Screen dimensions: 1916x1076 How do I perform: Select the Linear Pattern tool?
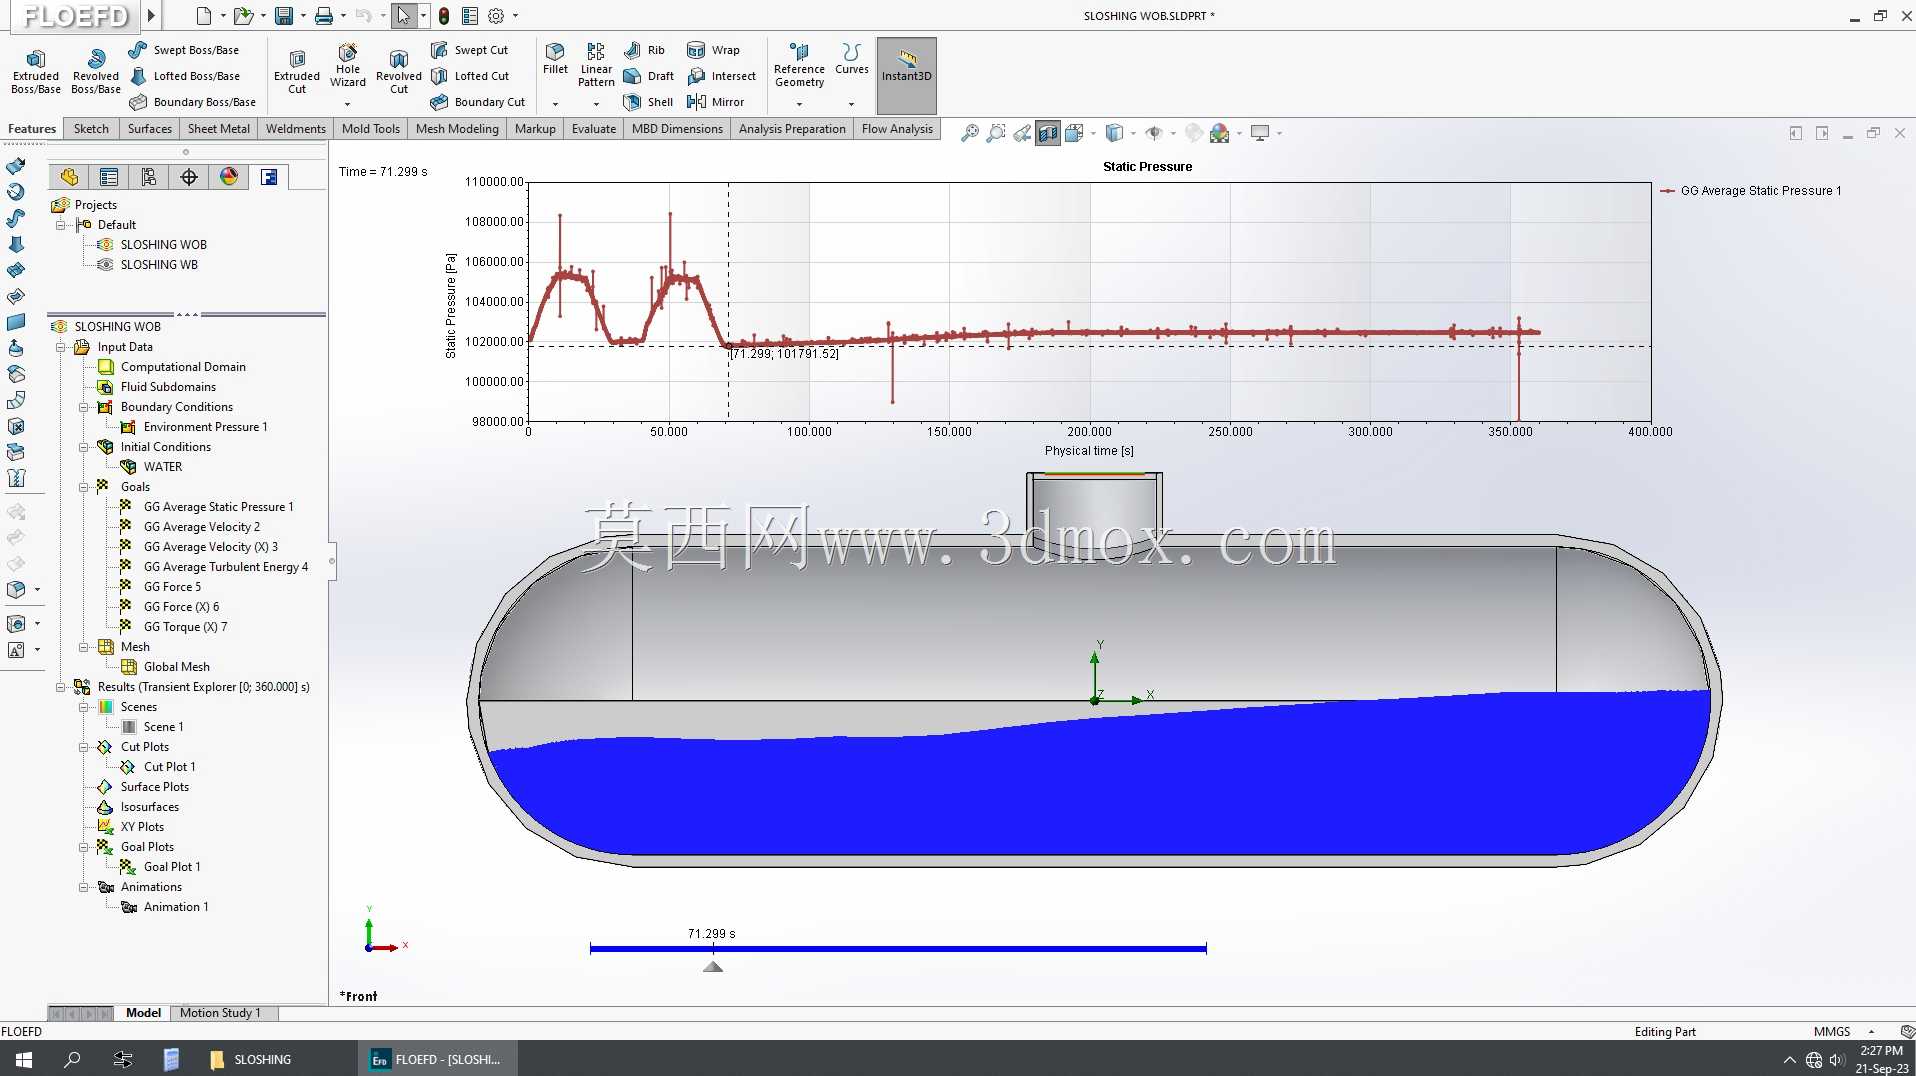tap(596, 65)
